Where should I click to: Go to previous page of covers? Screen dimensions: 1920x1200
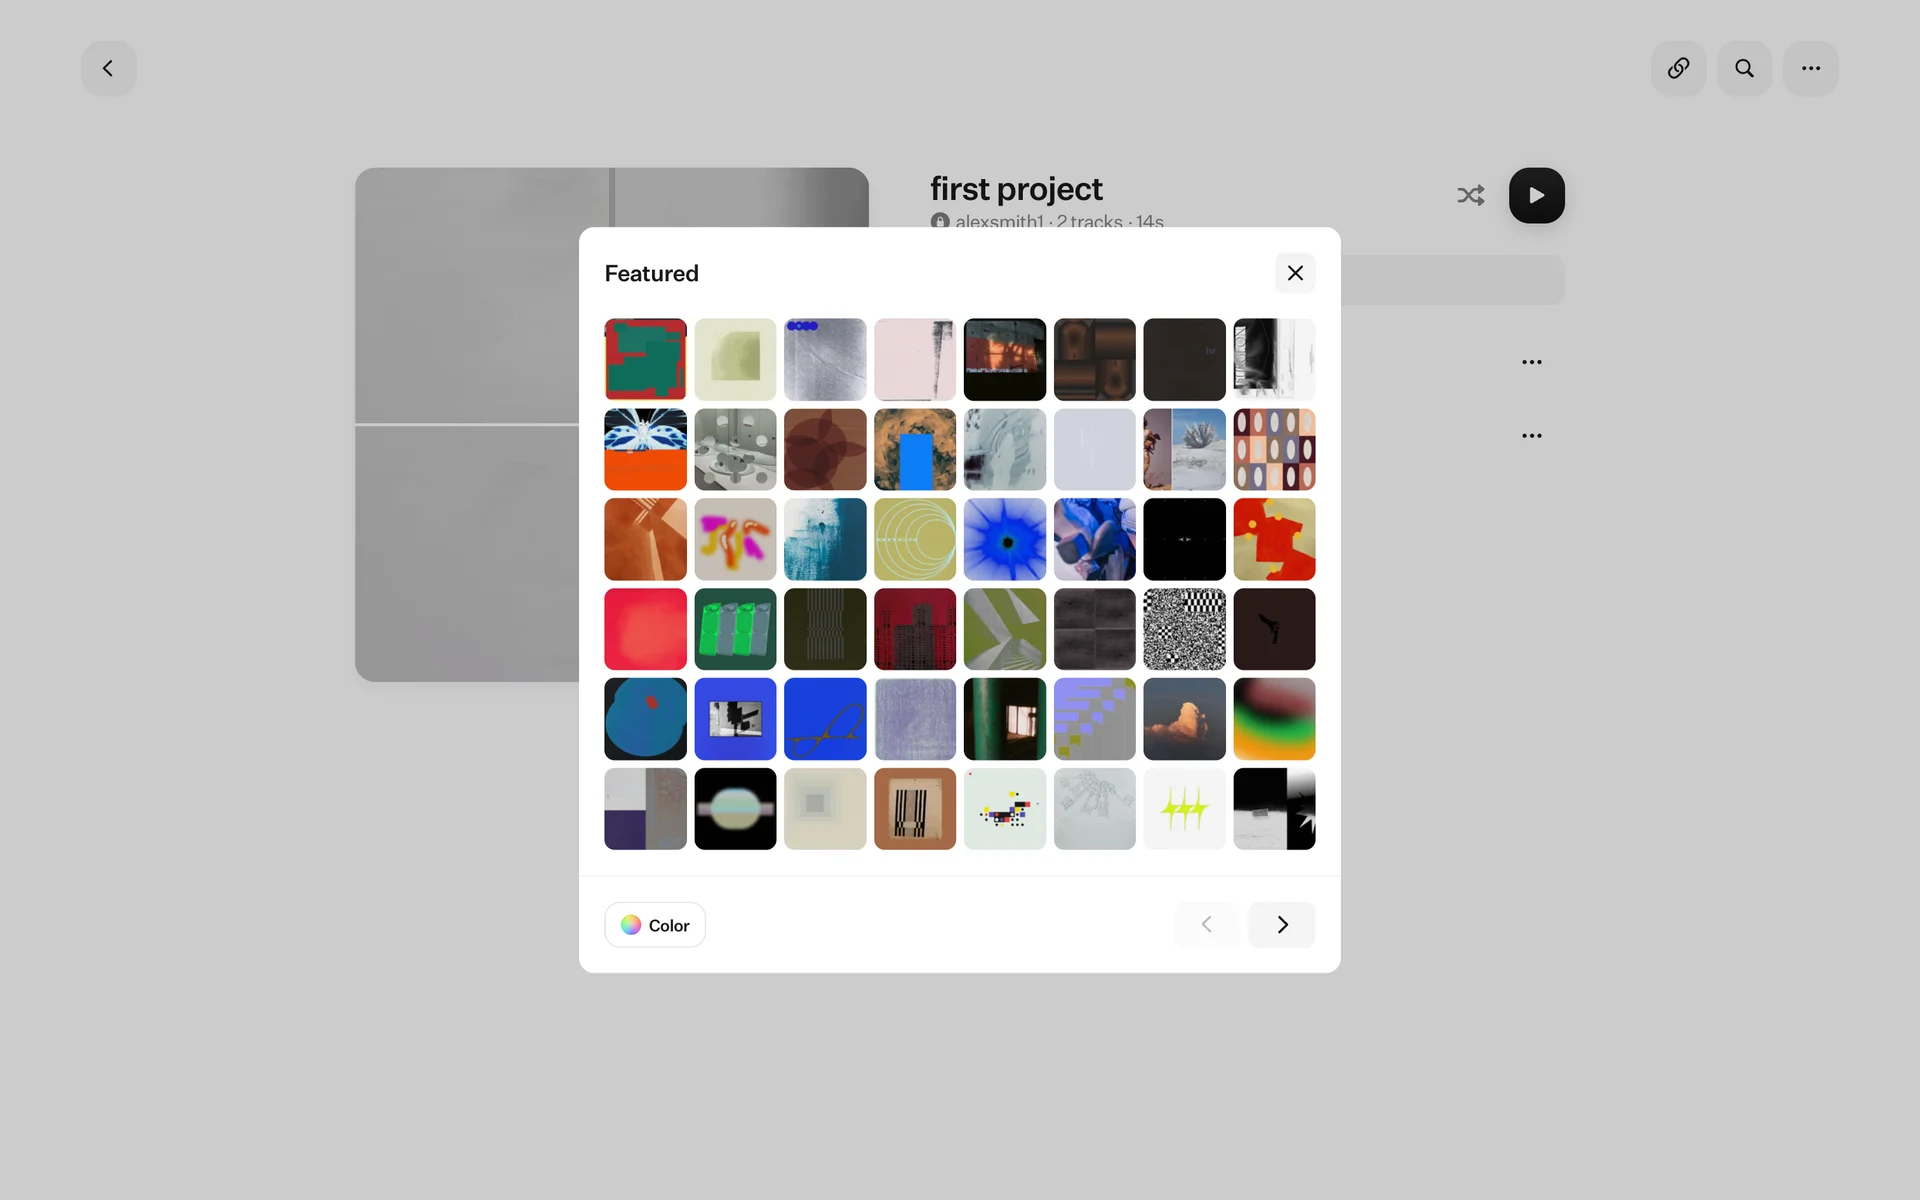[x=1207, y=925]
